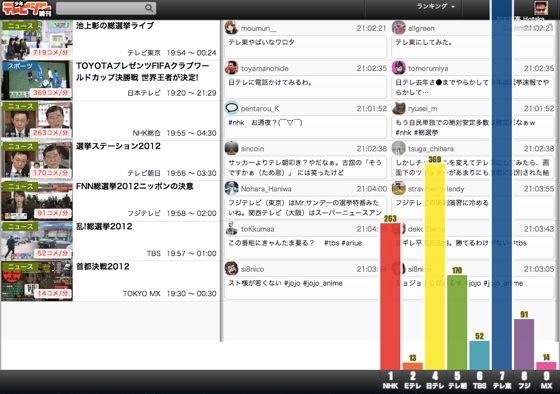Click Nohara_Haniwa user avatar

point(231,188)
